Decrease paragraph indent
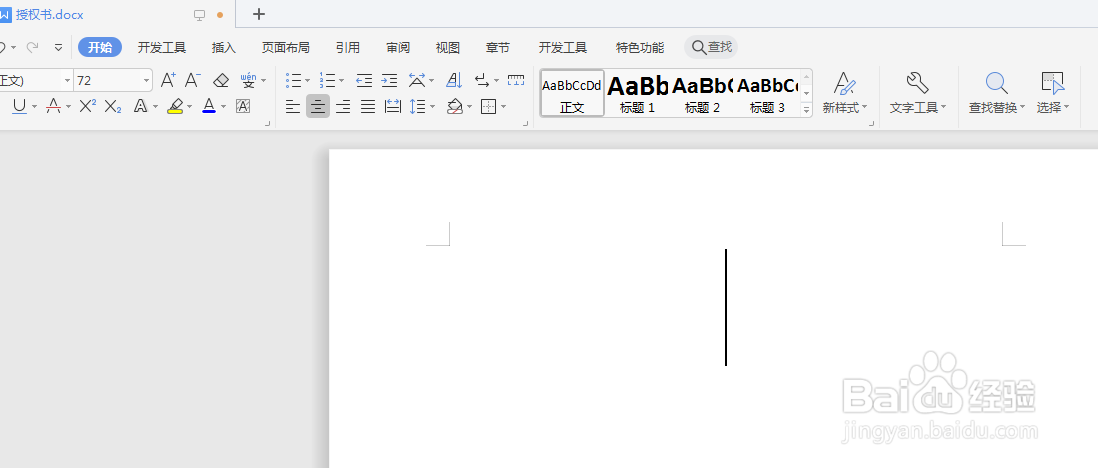Viewport: 1098px width, 468px height. [x=364, y=81]
